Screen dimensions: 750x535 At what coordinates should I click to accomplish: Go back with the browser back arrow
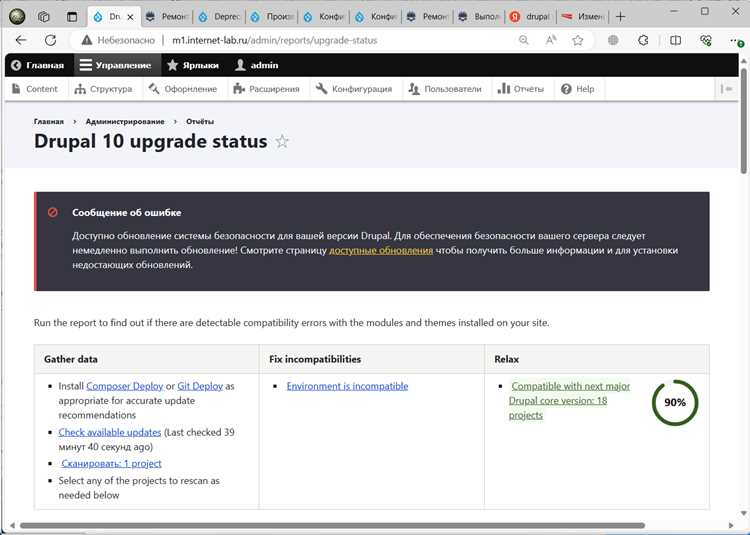[21, 40]
